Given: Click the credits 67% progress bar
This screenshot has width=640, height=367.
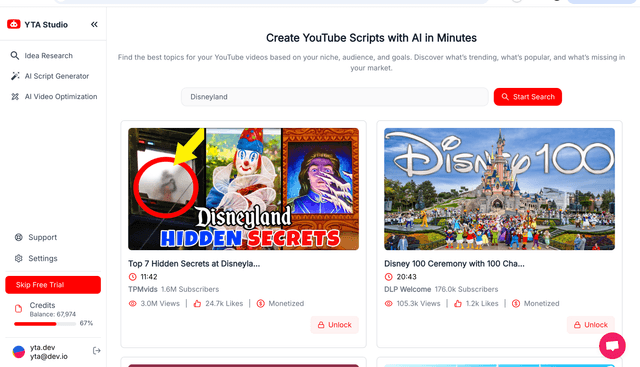Looking at the screenshot, I should click(x=45, y=324).
